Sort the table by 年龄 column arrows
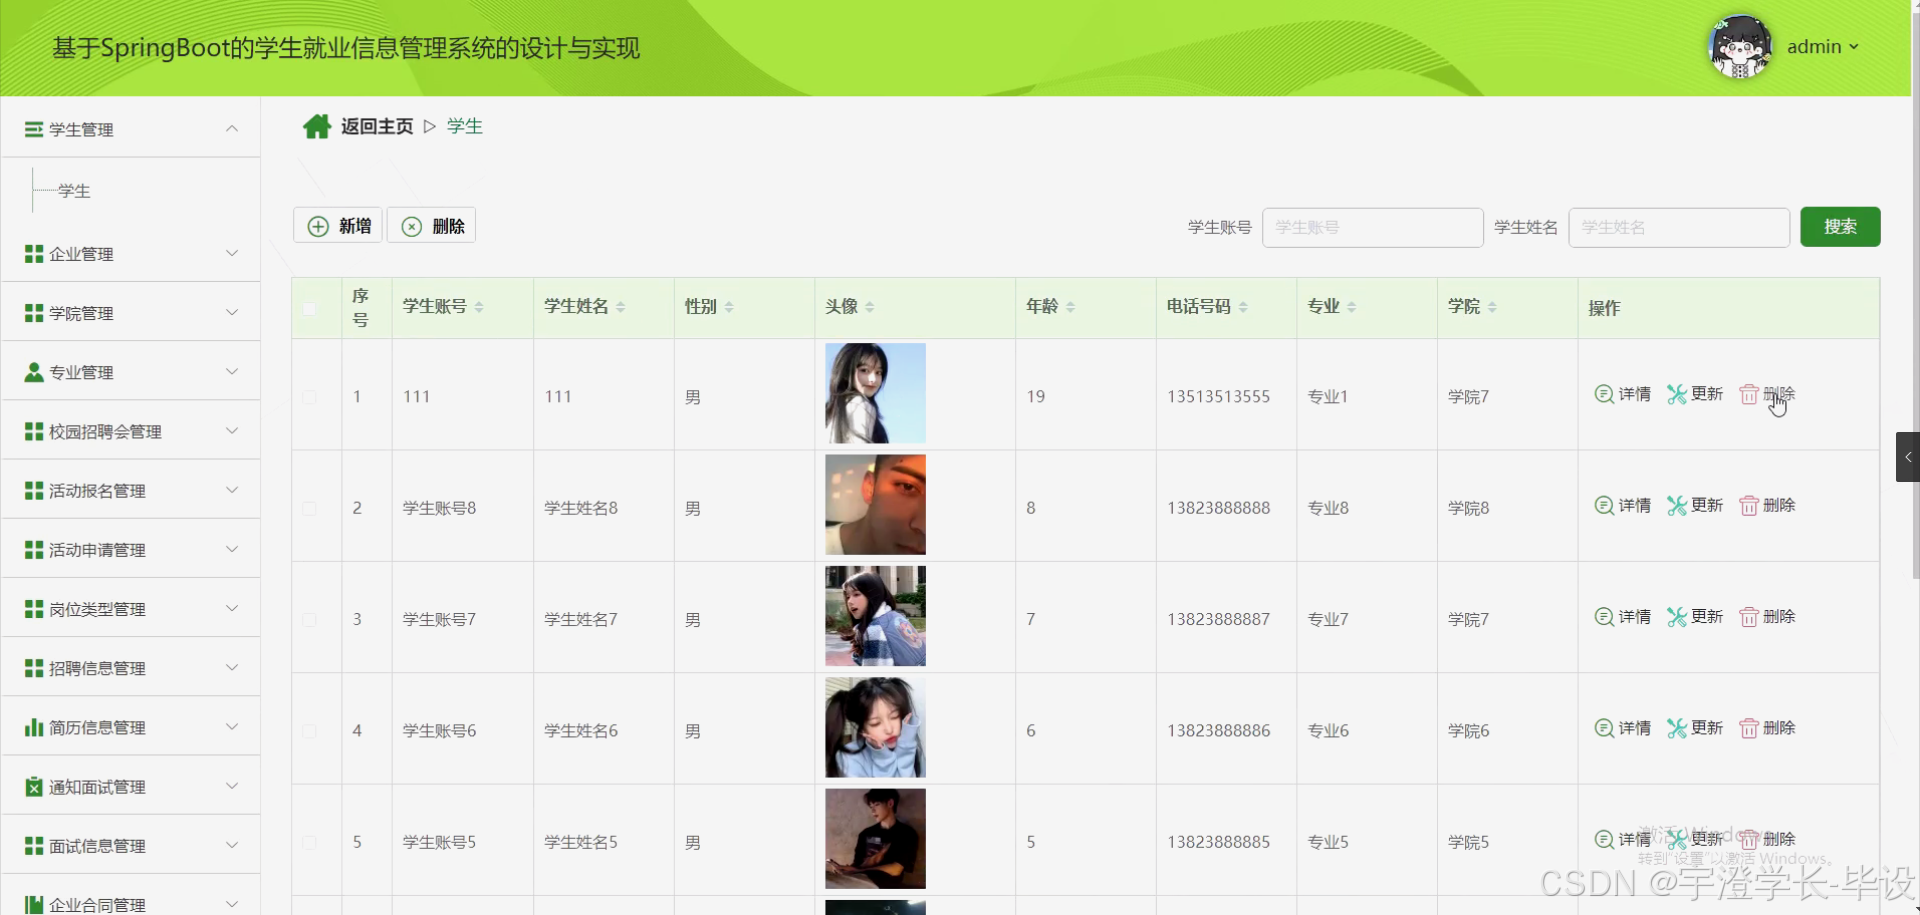The image size is (1920, 915). pyautogui.click(x=1071, y=306)
